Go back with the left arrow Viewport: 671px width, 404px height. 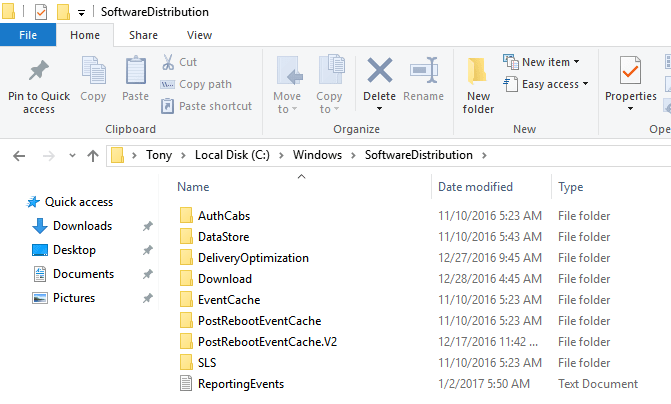(19, 156)
